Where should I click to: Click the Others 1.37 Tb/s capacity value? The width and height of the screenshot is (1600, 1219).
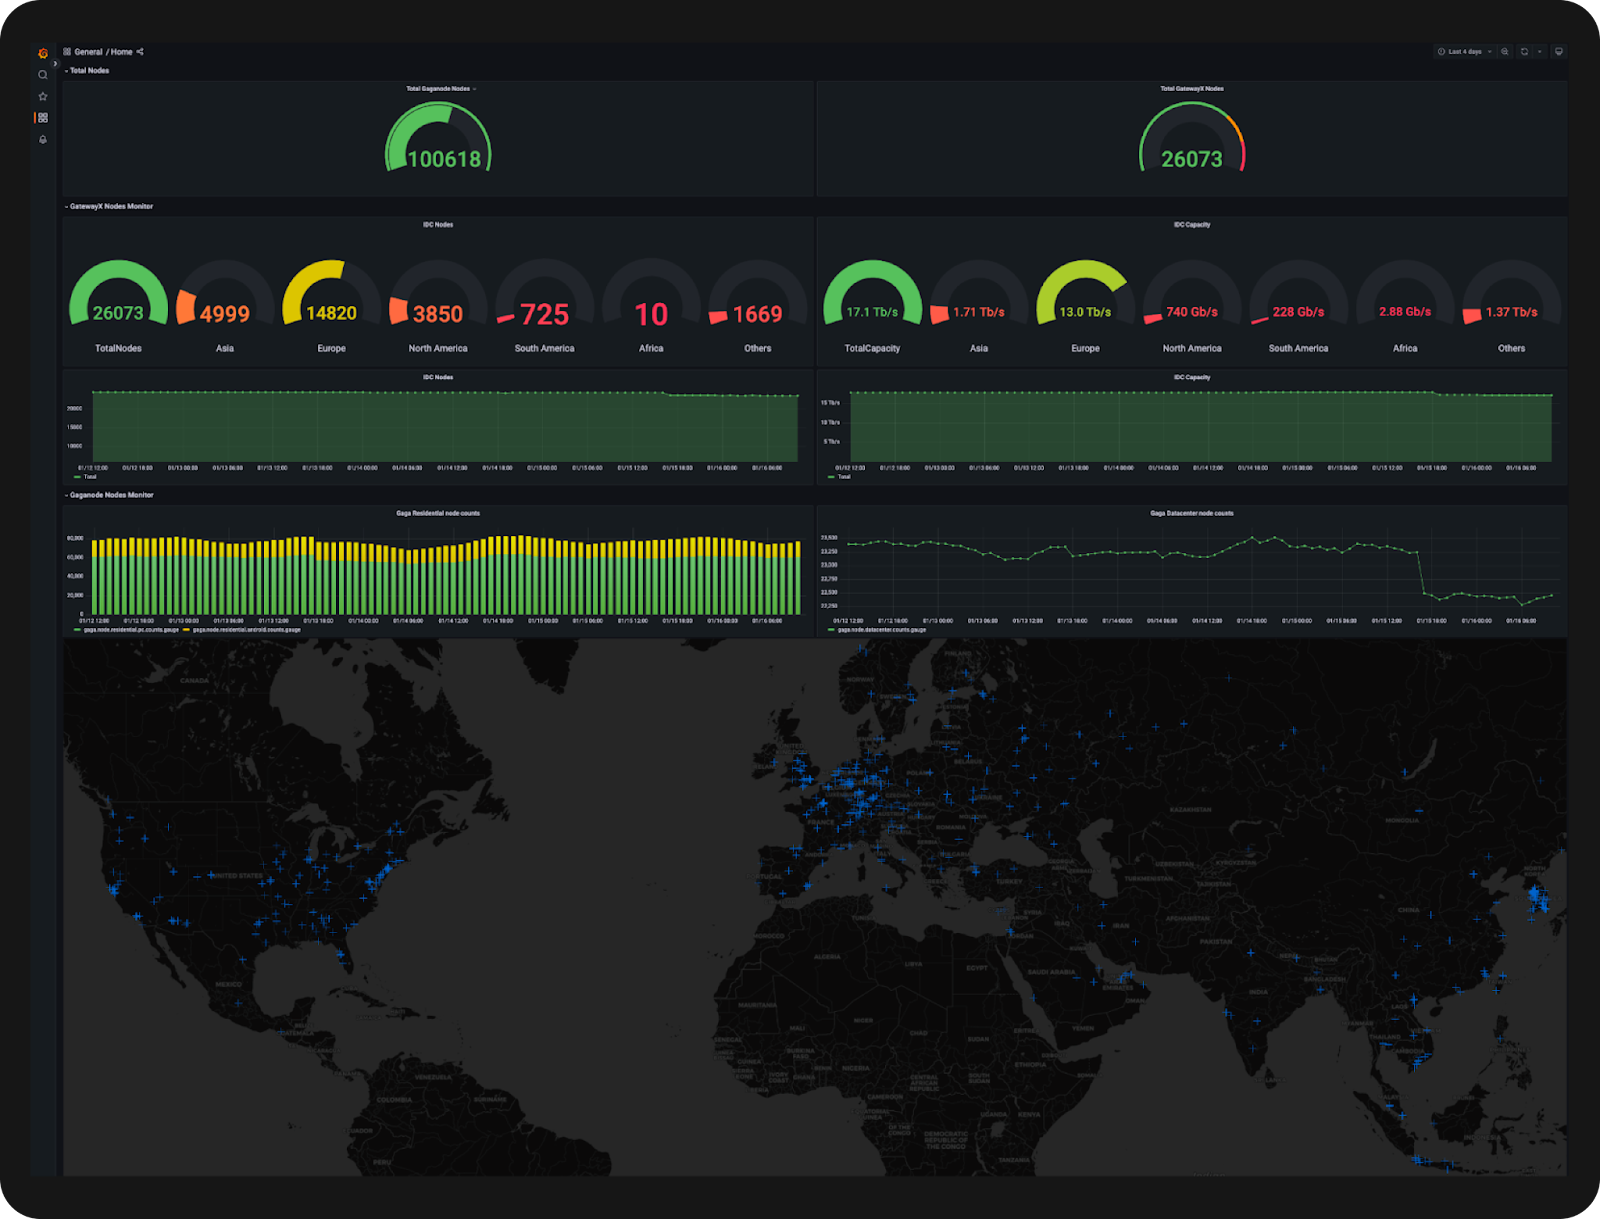1511,312
